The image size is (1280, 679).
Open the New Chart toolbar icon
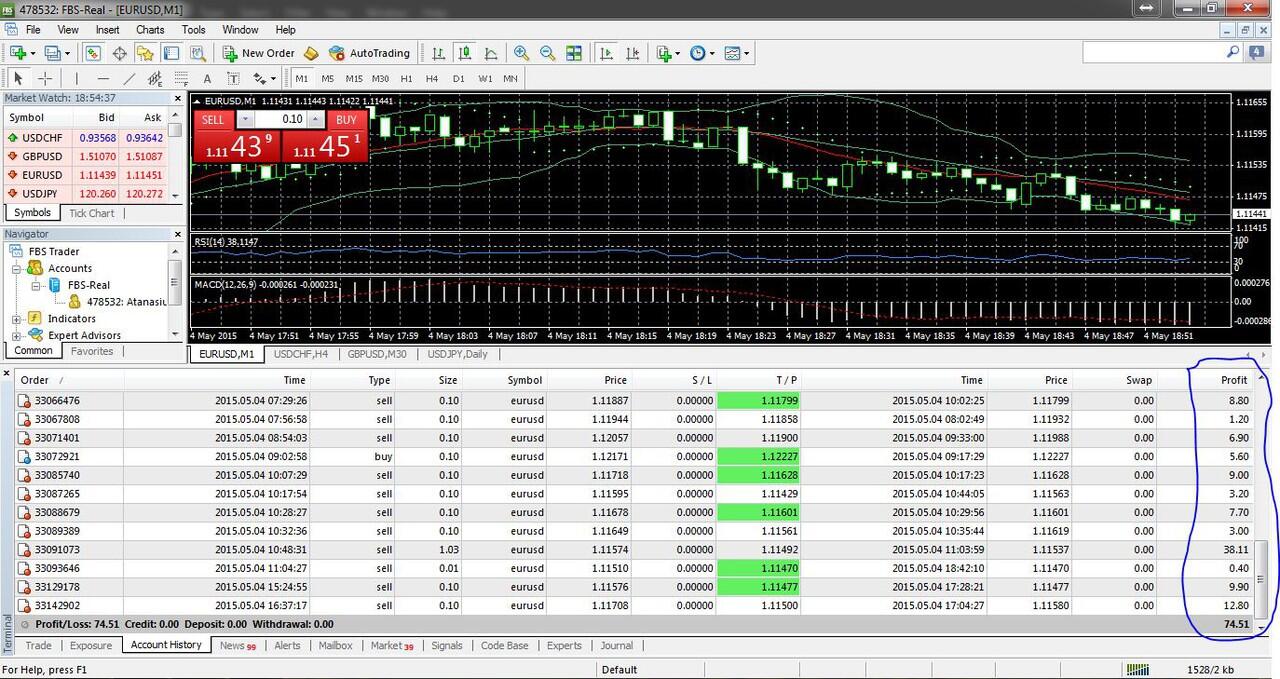click(19, 53)
